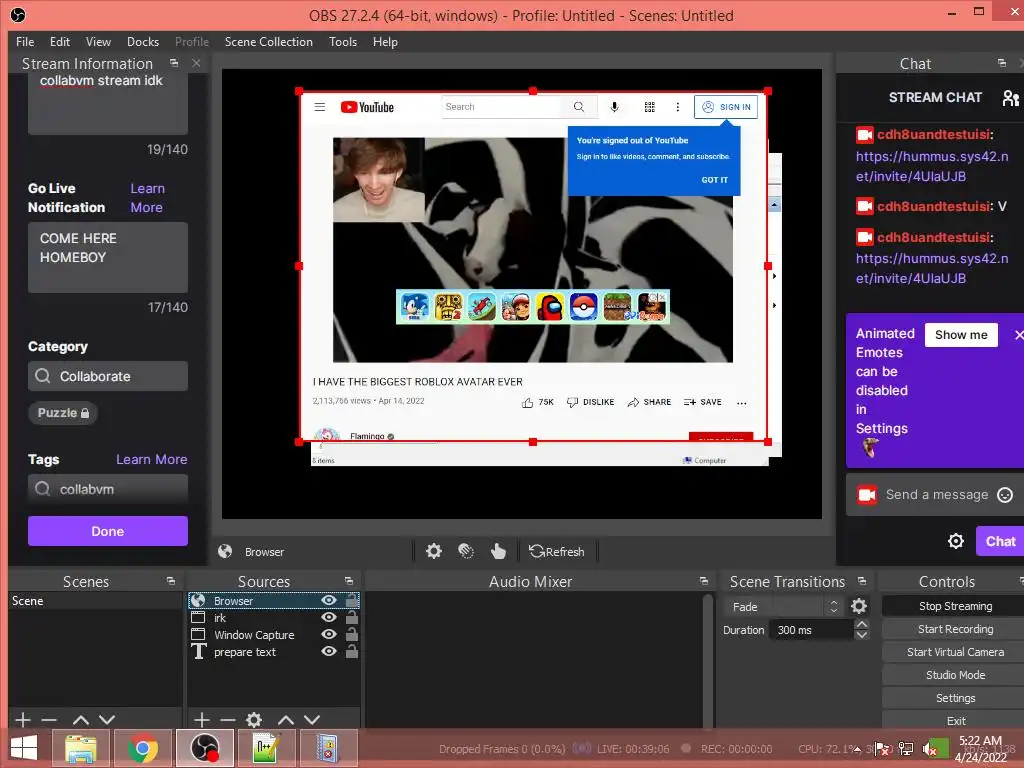
Task: Open the Docks menu
Action: [143, 41]
